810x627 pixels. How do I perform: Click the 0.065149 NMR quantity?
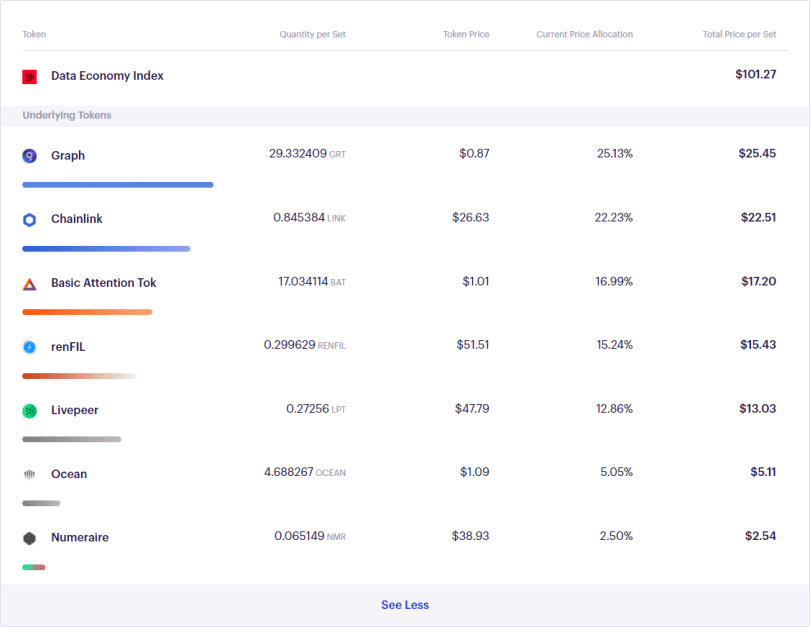click(x=310, y=536)
